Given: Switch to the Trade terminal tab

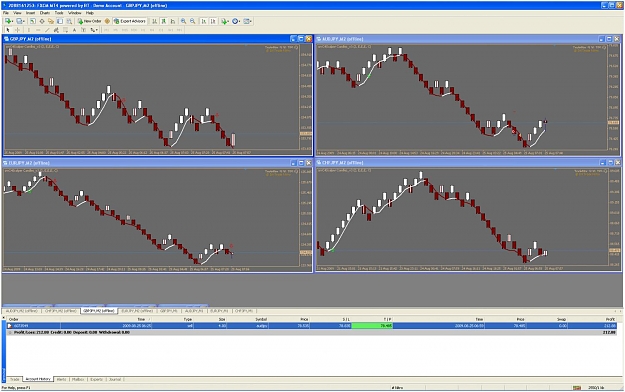Looking at the screenshot, I should pos(15,379).
